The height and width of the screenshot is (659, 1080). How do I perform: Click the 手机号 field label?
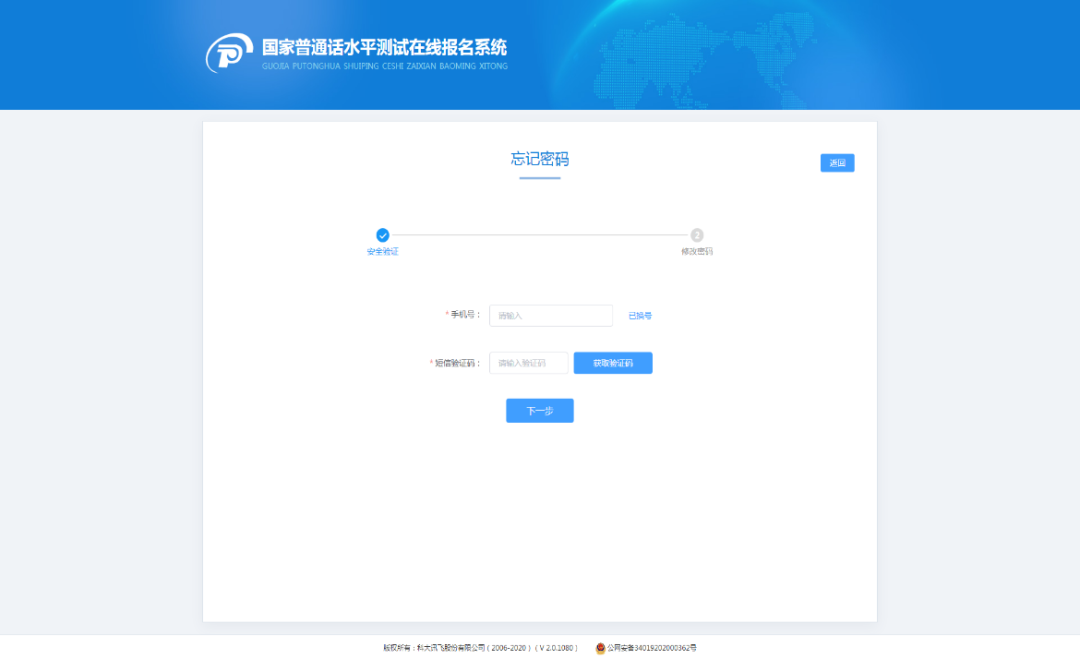point(465,315)
